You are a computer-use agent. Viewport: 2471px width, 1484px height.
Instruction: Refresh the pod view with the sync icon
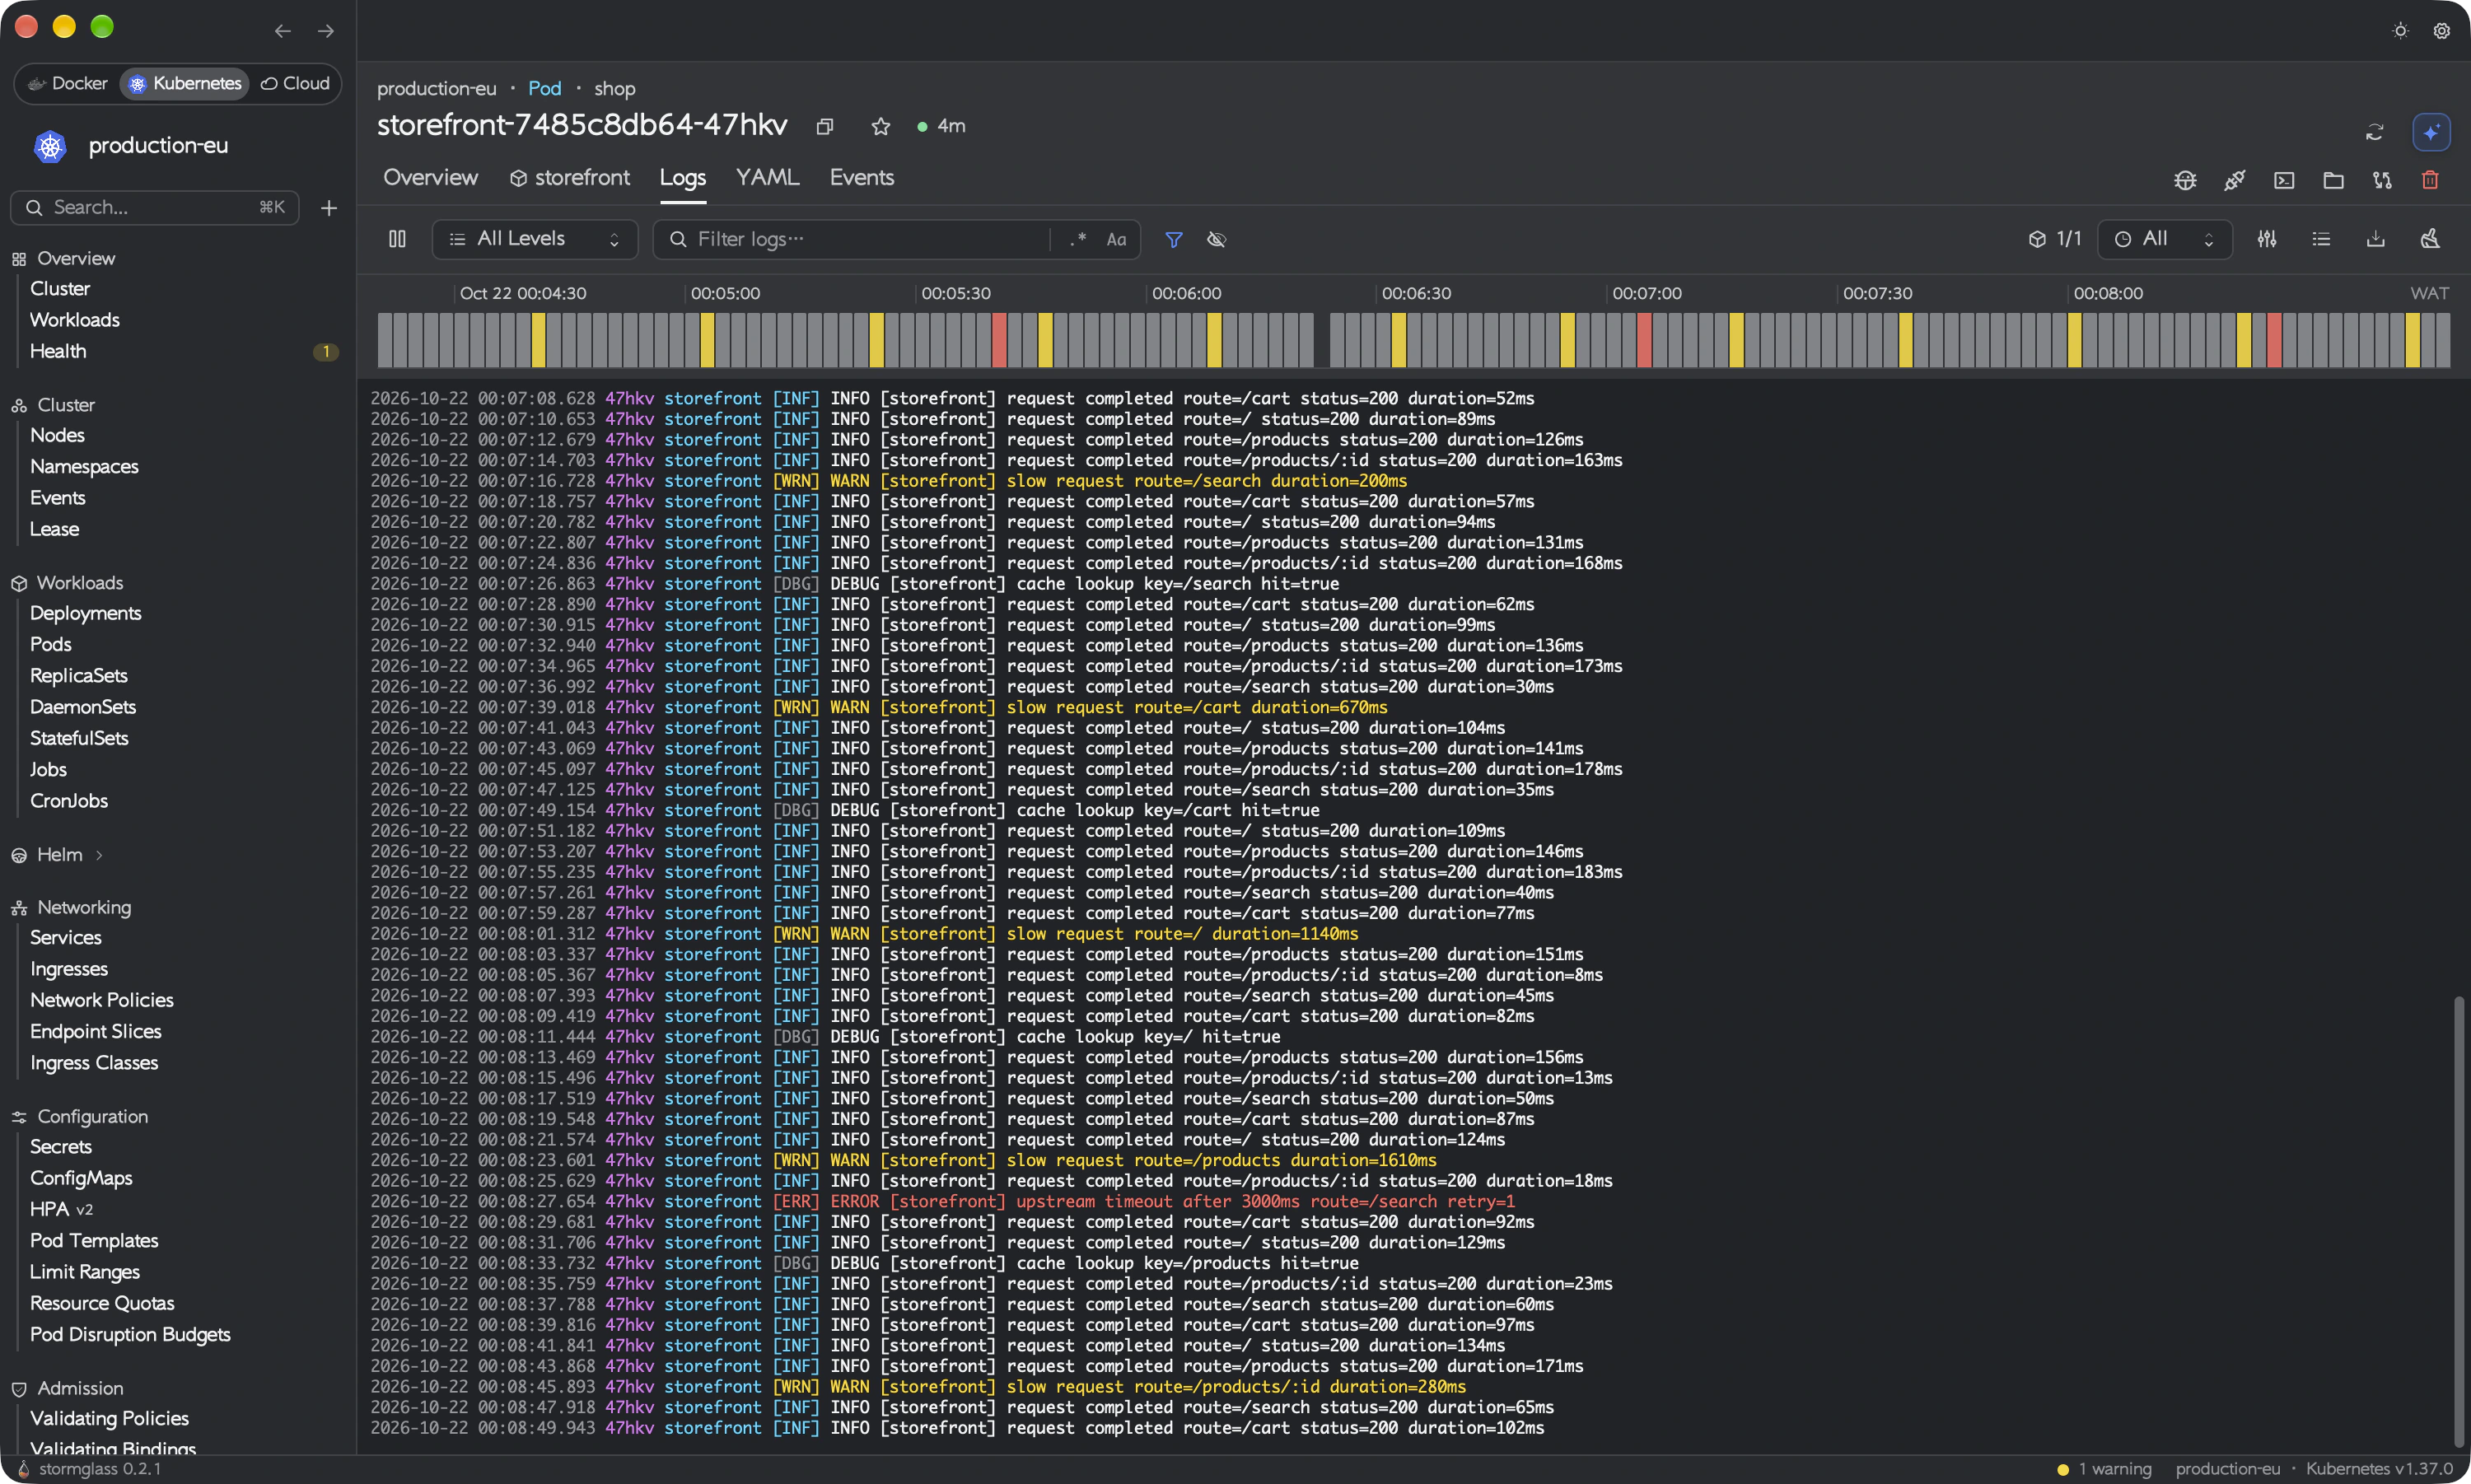(x=2374, y=132)
